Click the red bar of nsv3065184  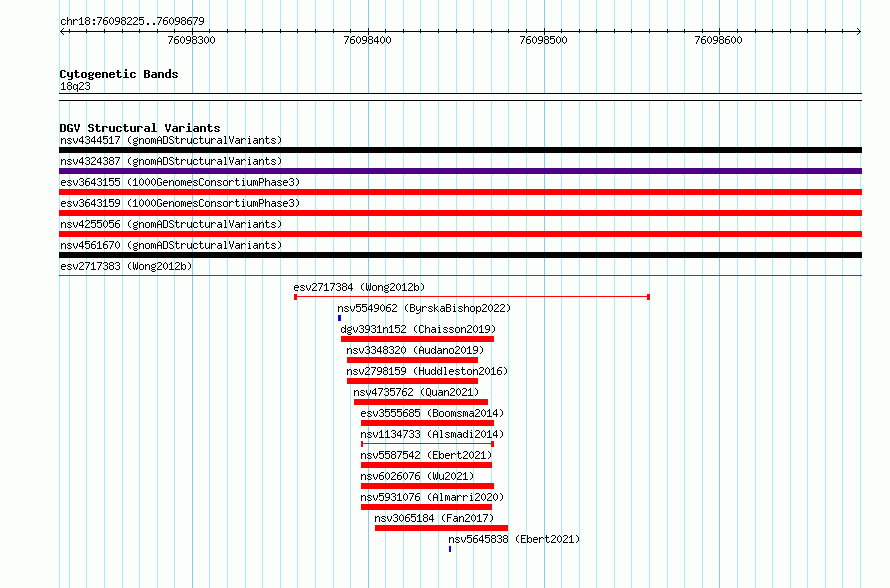pos(442,528)
